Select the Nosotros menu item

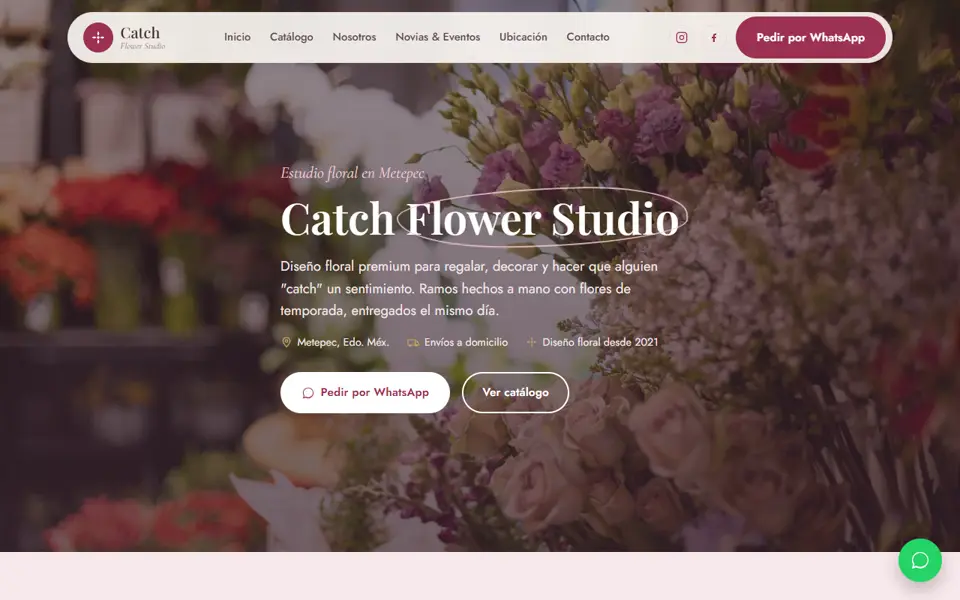click(x=354, y=37)
